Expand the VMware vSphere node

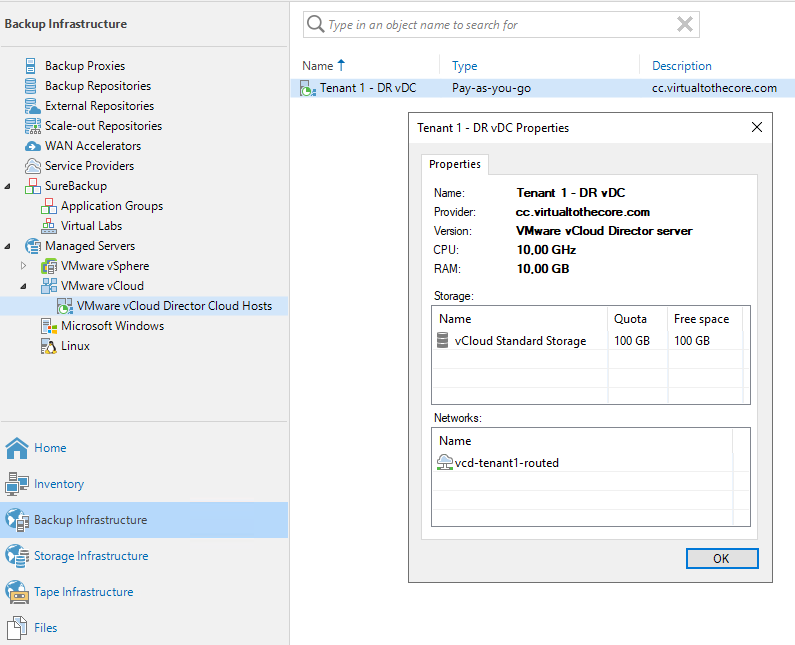click(x=23, y=266)
